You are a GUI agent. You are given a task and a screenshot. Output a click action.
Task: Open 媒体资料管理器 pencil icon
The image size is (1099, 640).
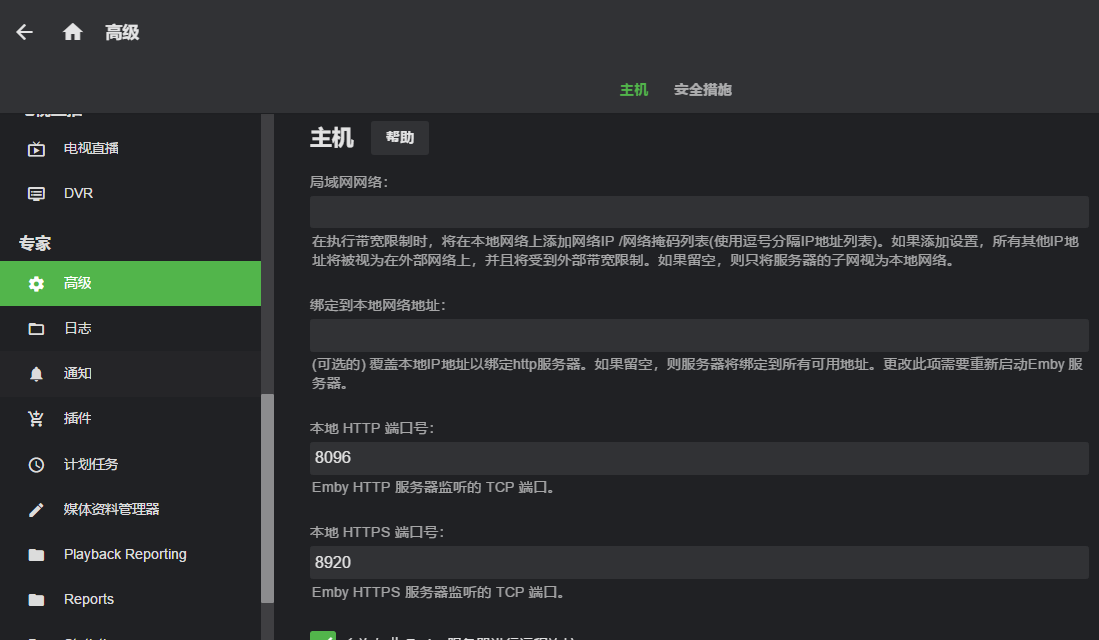point(37,510)
